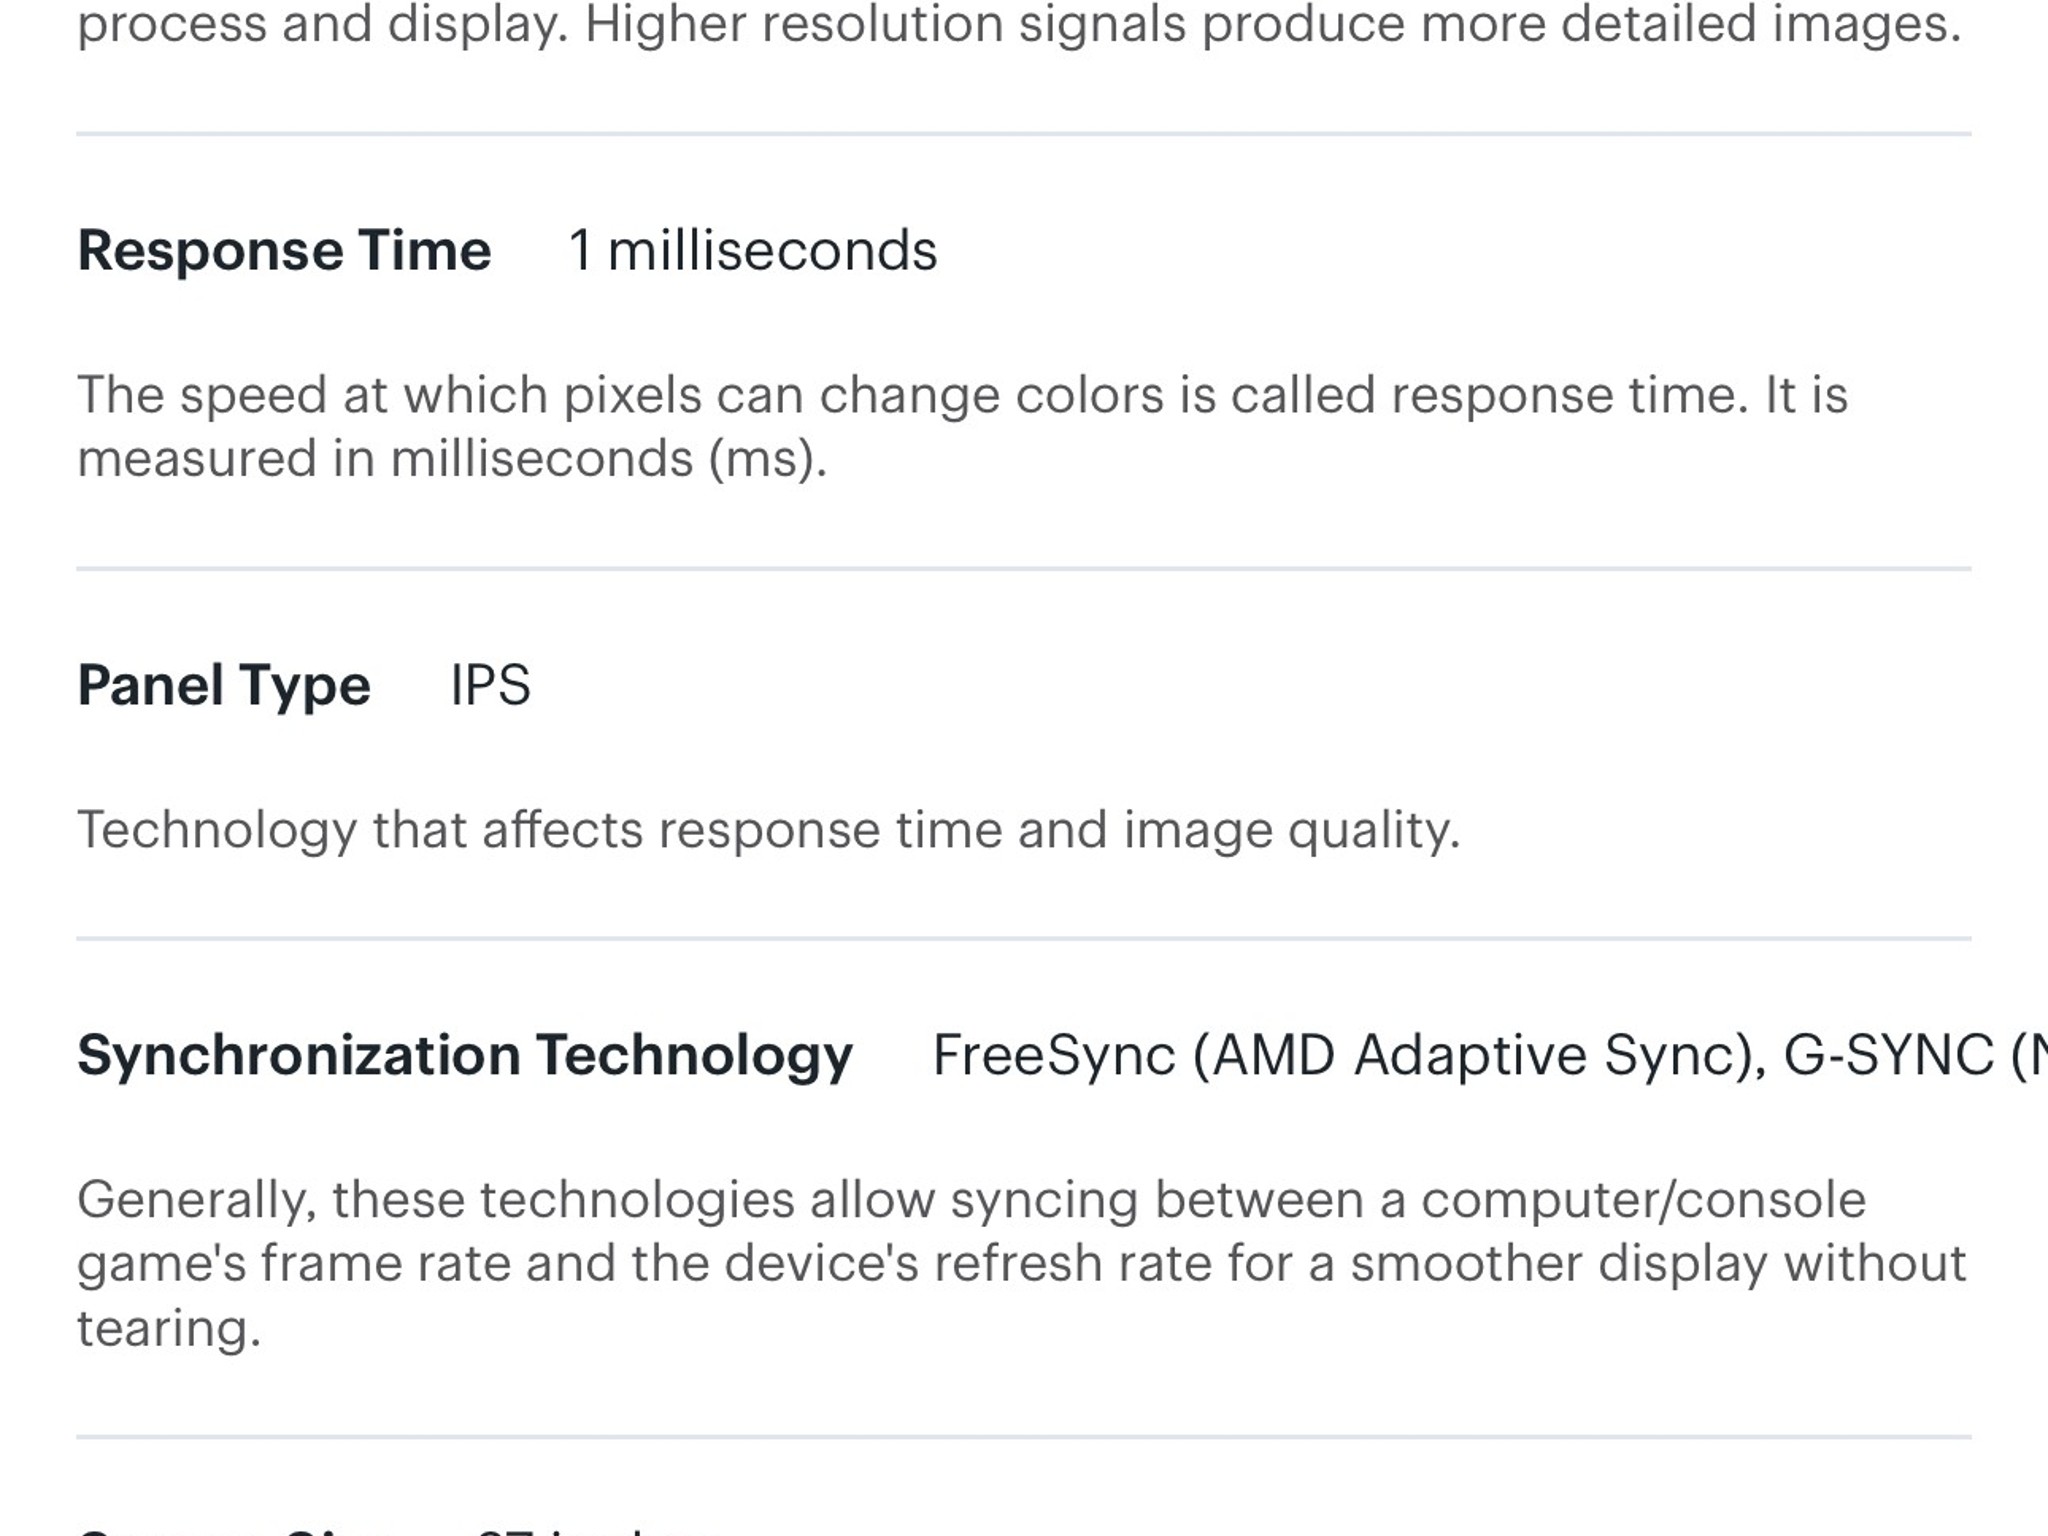Click the 'measured in milliseconds (ms).' line
Image resolution: width=2048 pixels, height=1536 pixels.
[x=452, y=460]
